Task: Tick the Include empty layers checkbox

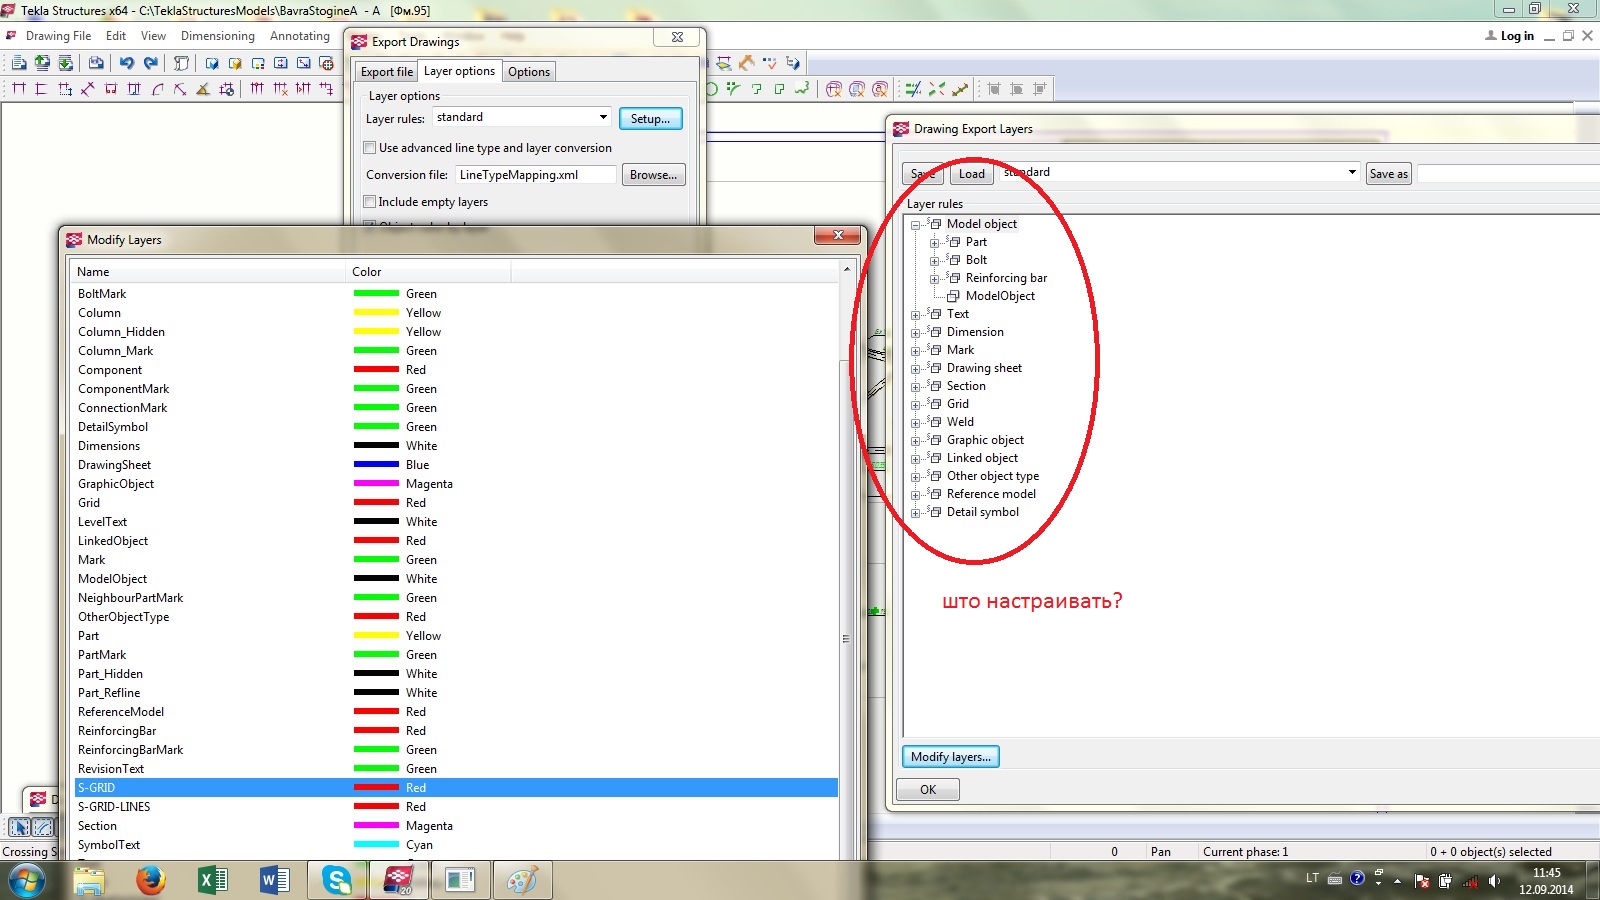Action: 370,202
